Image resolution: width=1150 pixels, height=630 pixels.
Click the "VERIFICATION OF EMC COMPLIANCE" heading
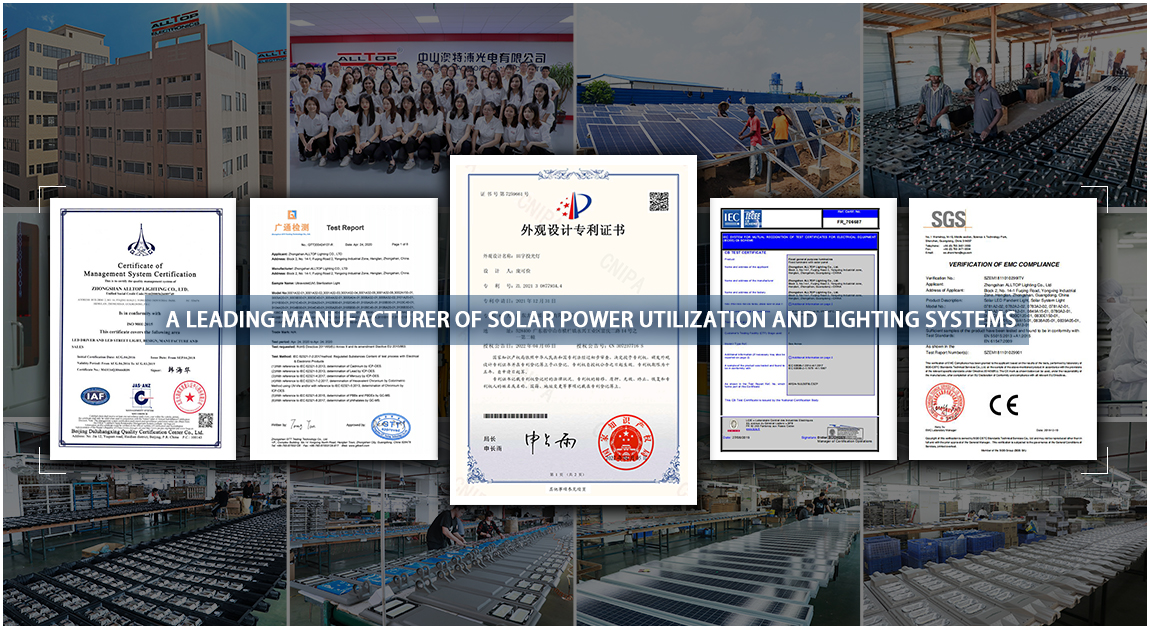(1003, 264)
